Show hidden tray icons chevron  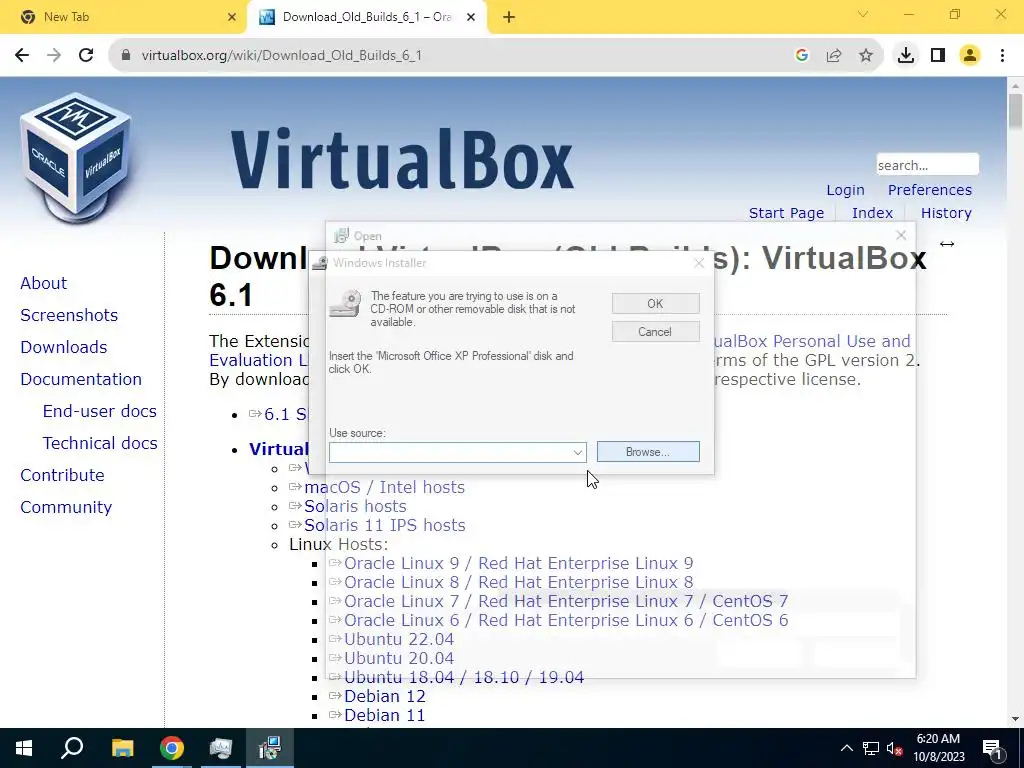846,748
